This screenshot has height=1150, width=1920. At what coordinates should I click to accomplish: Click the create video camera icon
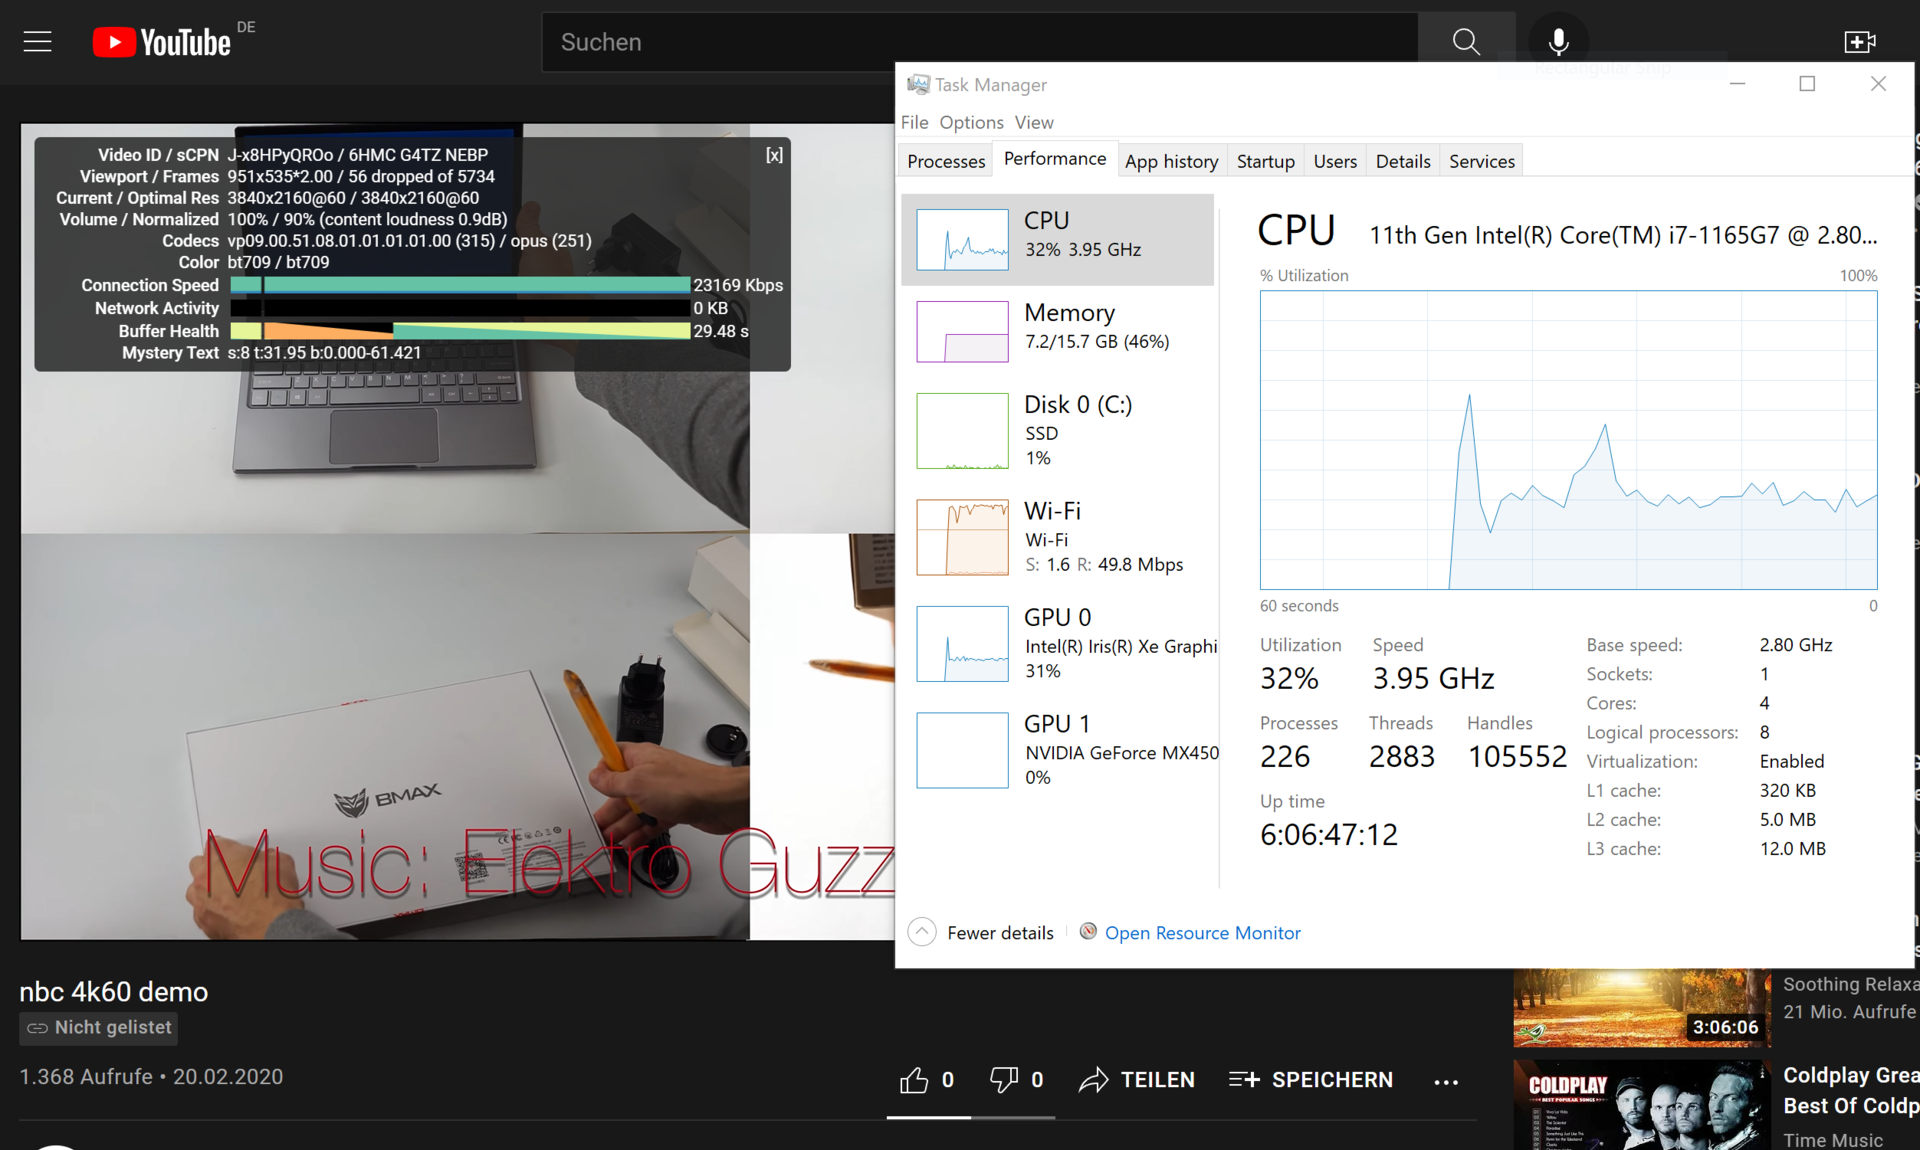[1859, 42]
